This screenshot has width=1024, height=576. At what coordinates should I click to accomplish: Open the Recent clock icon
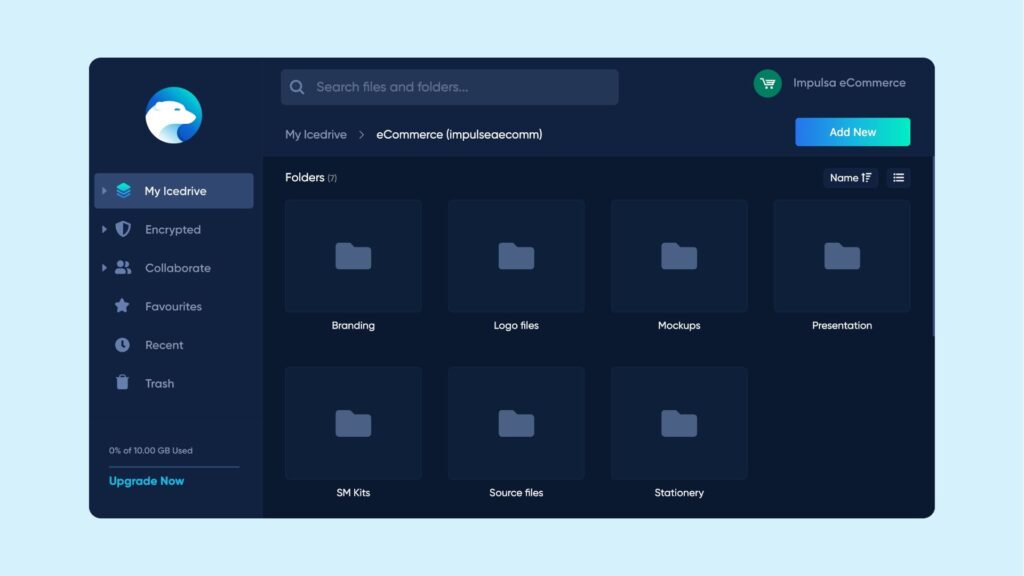tap(122, 345)
